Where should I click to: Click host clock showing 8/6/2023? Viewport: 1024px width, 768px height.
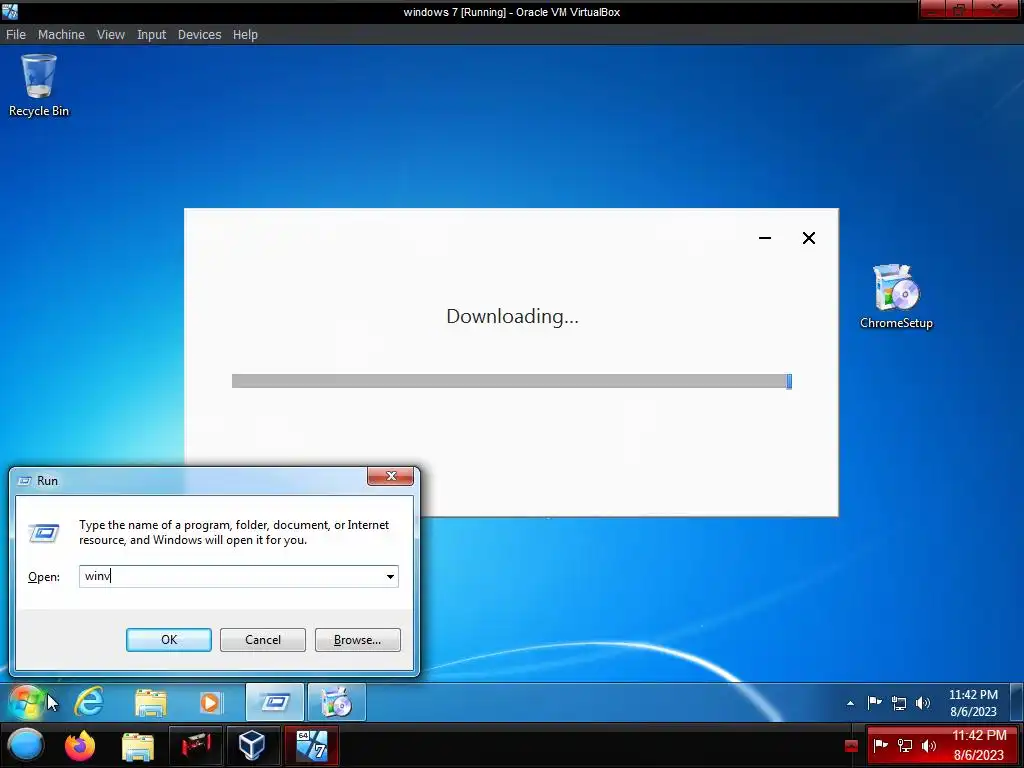click(x=978, y=756)
